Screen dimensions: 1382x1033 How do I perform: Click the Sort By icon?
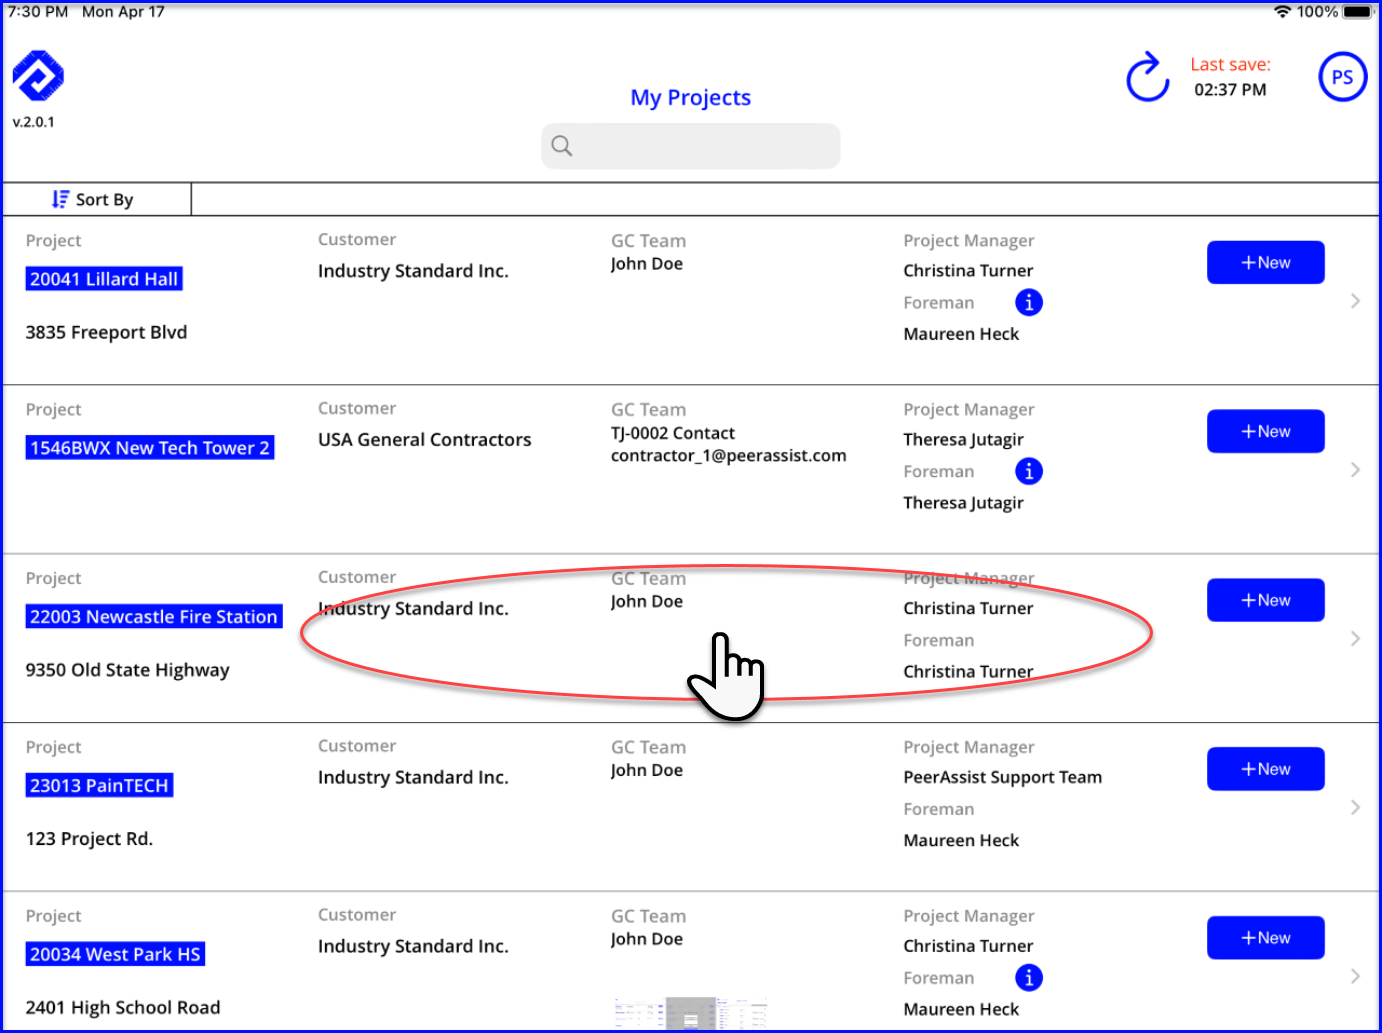pyautogui.click(x=60, y=199)
